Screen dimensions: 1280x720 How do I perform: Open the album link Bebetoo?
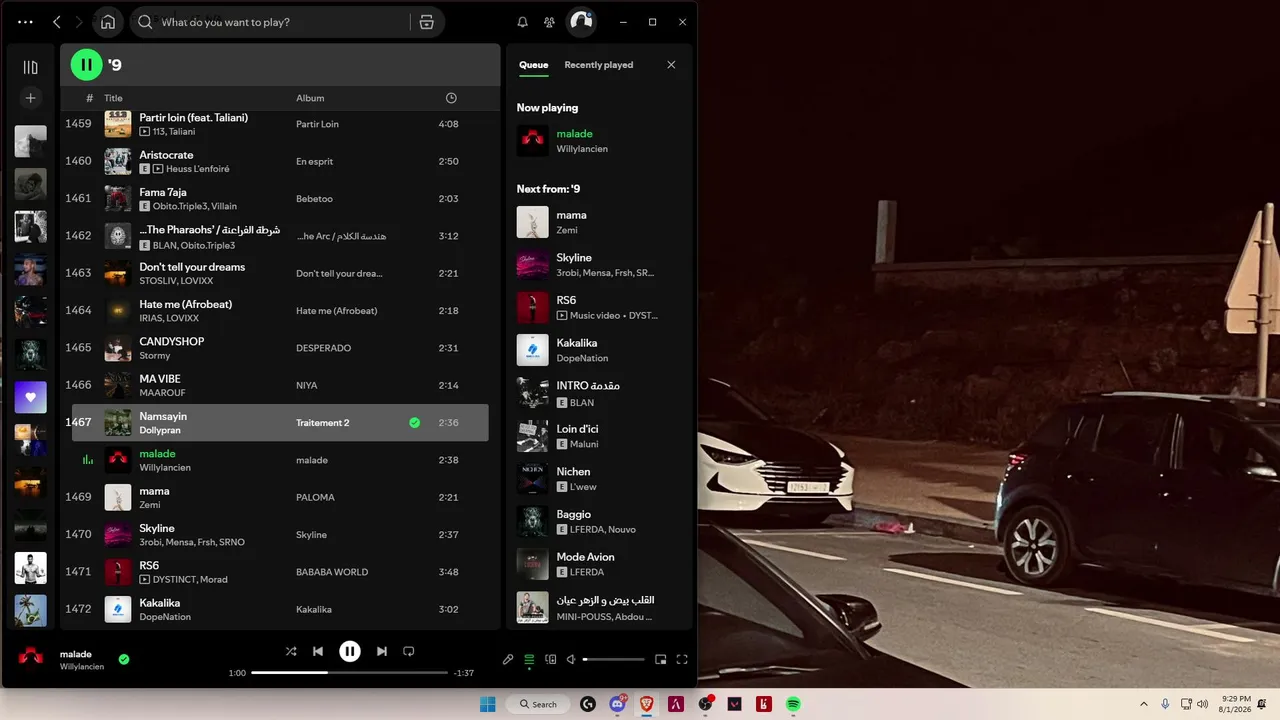click(x=314, y=199)
